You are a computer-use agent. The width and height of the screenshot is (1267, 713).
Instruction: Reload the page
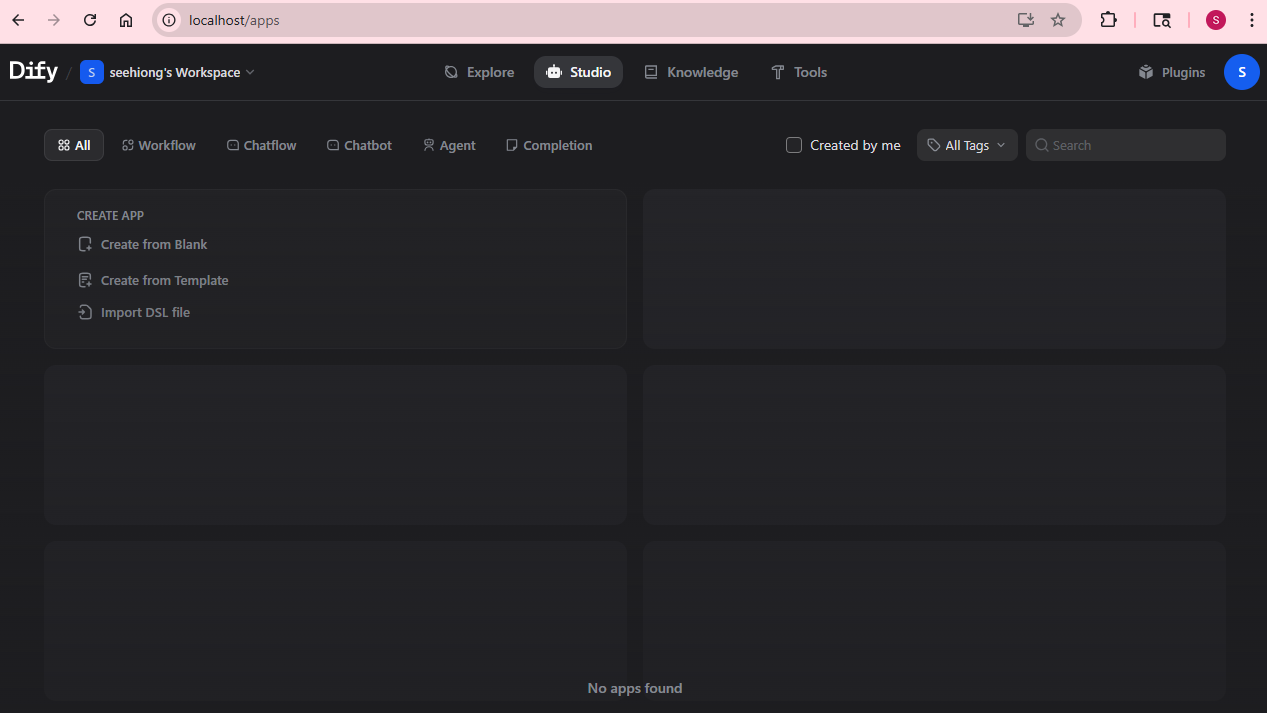coord(90,20)
